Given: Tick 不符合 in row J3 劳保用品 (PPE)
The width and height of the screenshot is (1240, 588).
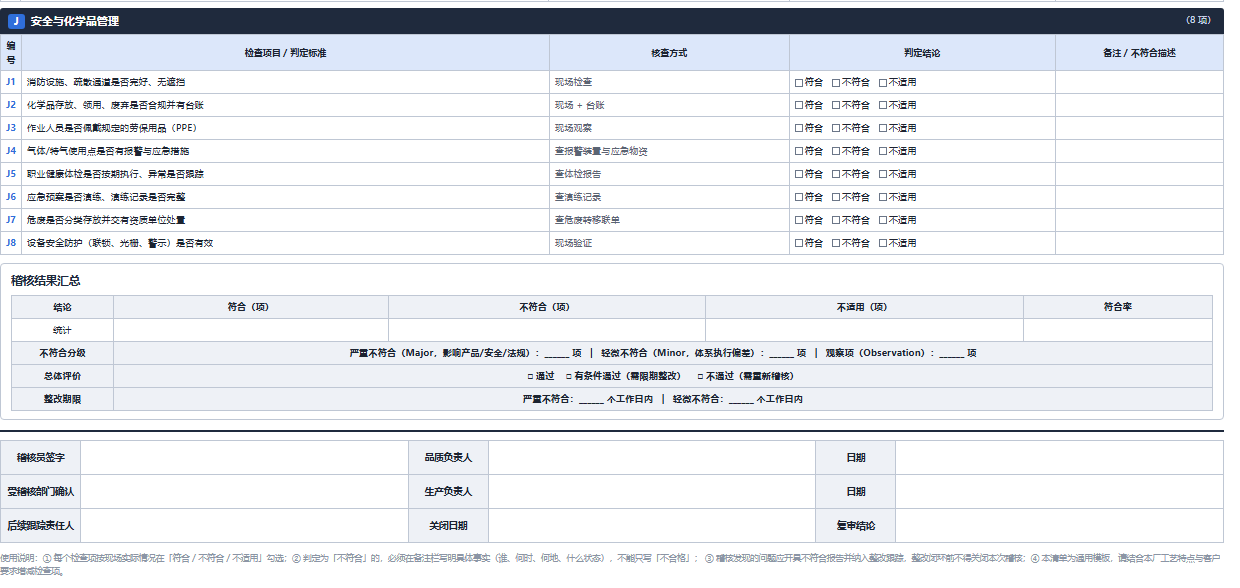Looking at the screenshot, I should click(836, 128).
